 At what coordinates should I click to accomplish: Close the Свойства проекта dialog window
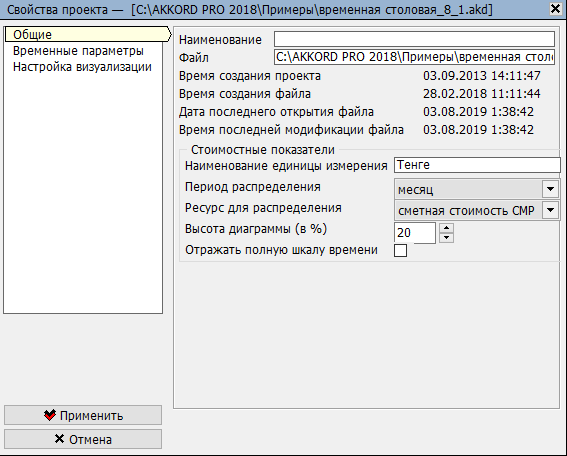coord(555,9)
